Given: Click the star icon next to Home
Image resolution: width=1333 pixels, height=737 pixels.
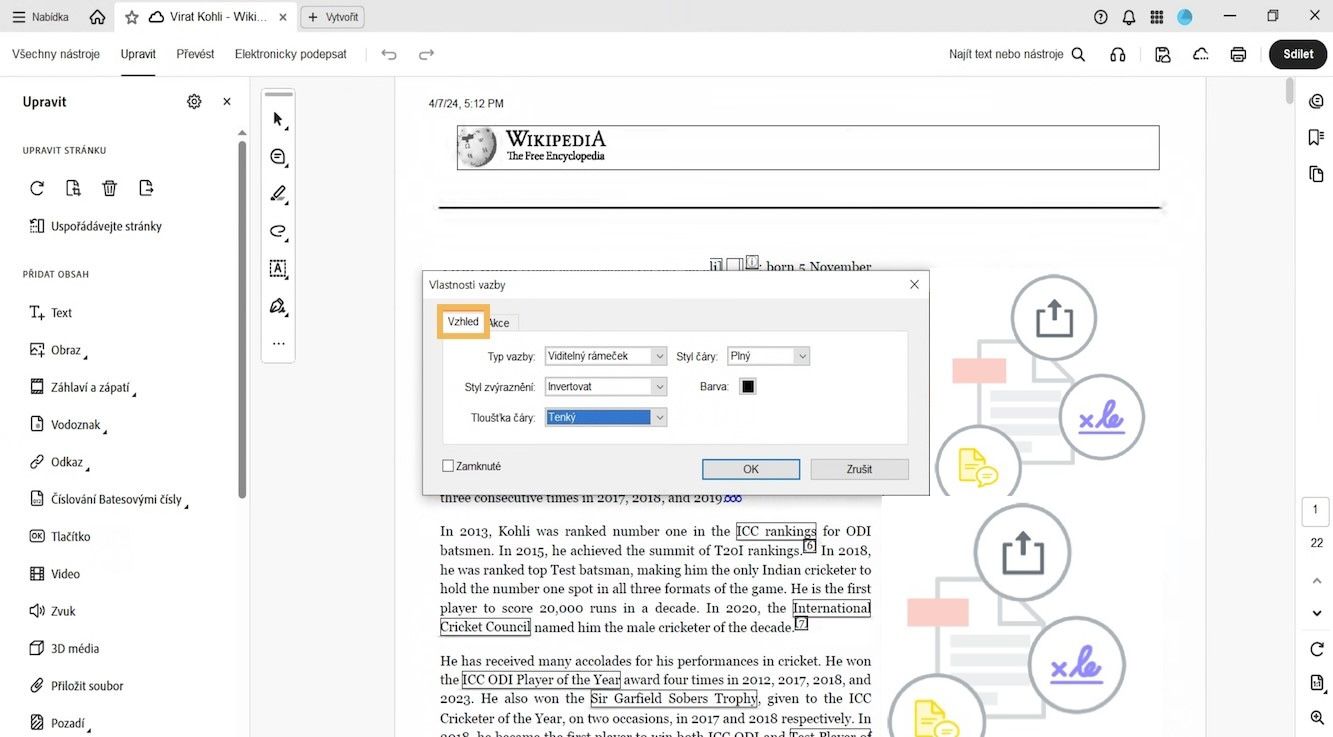Looking at the screenshot, I should 131,17.
